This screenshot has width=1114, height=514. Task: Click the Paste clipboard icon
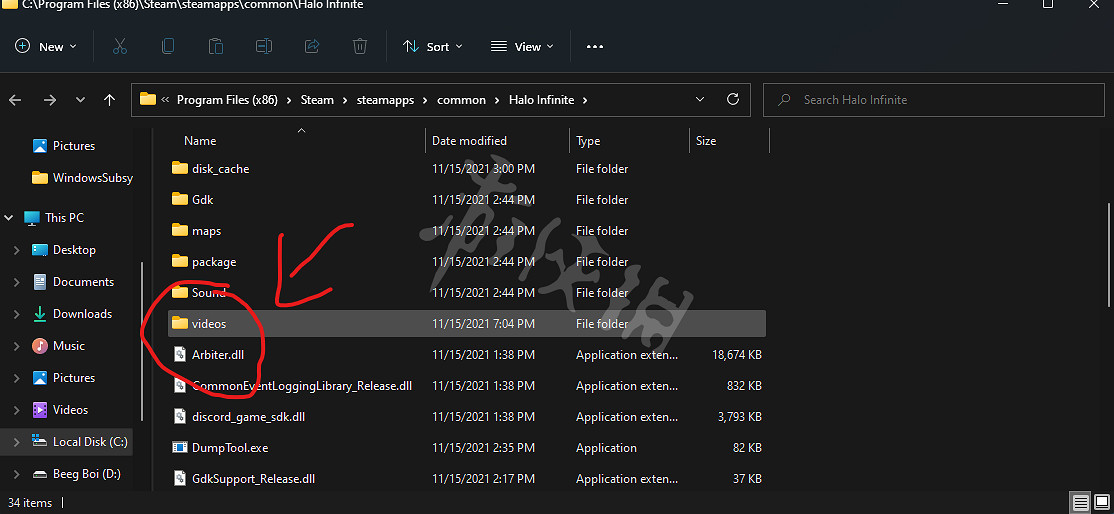click(x=216, y=46)
